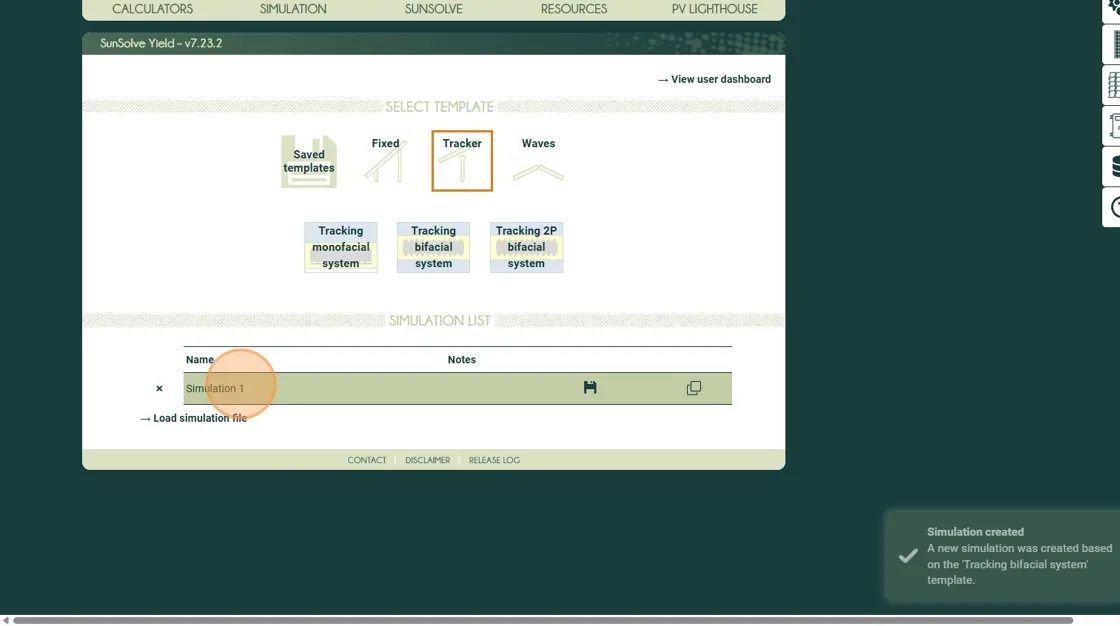Click the save icon for Simulation 1

(x=590, y=388)
